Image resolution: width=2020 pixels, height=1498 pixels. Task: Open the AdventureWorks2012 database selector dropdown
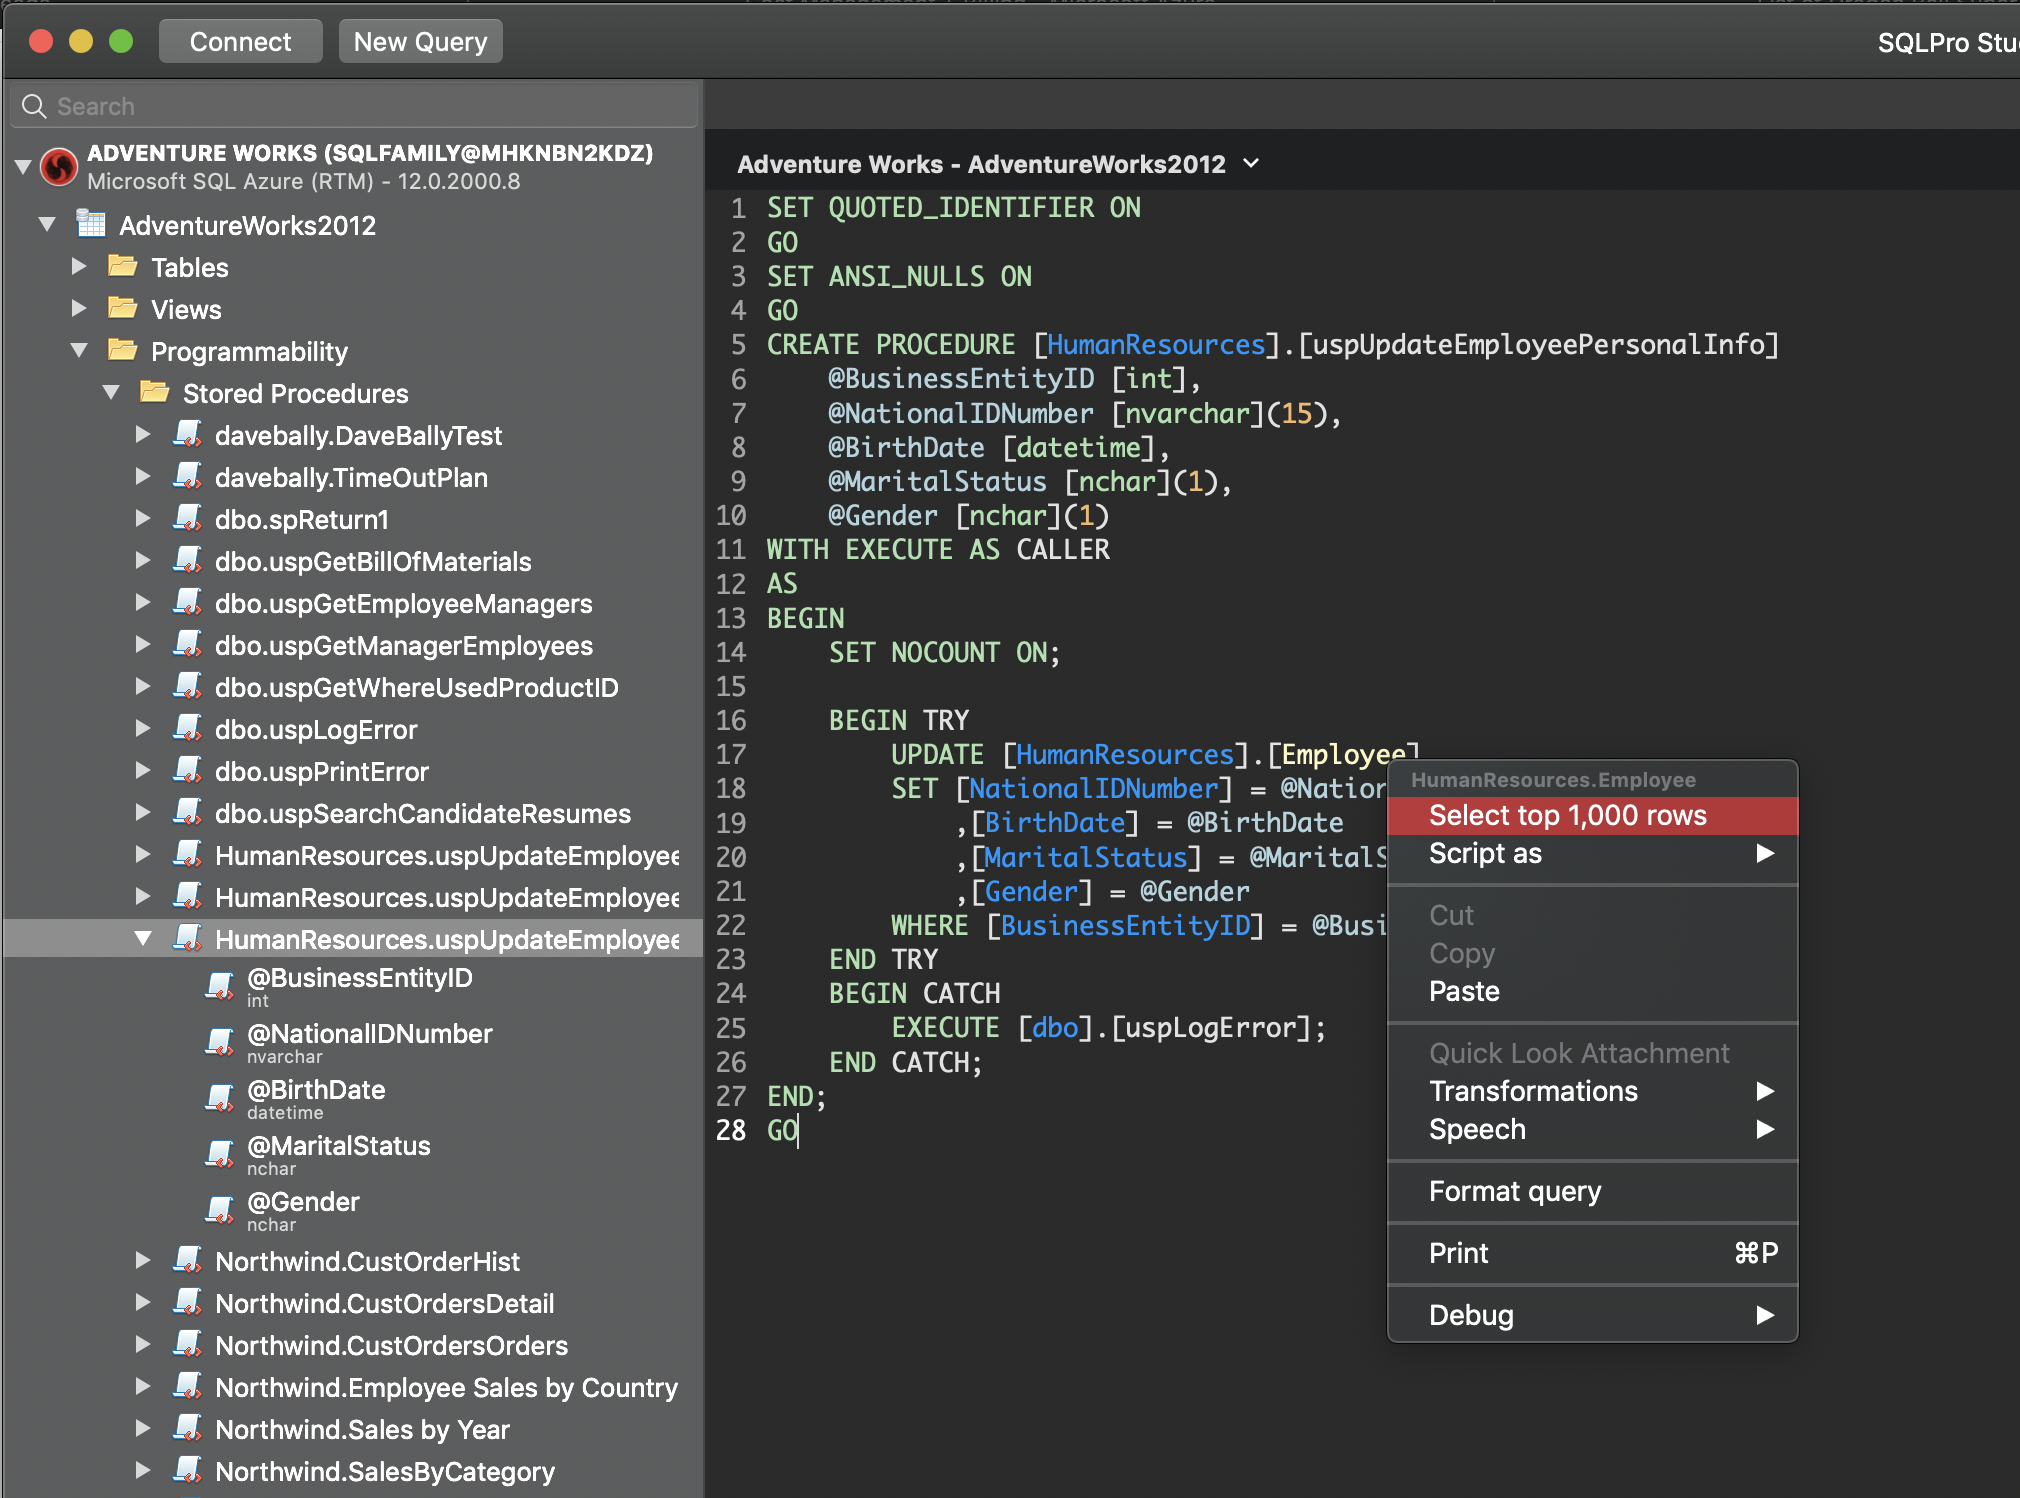[x=1251, y=163]
